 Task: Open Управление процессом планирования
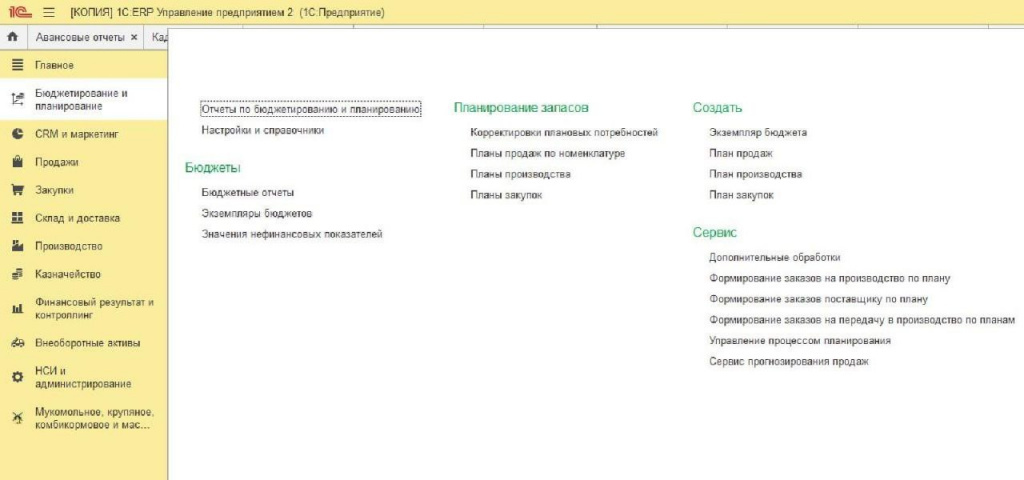(800, 341)
